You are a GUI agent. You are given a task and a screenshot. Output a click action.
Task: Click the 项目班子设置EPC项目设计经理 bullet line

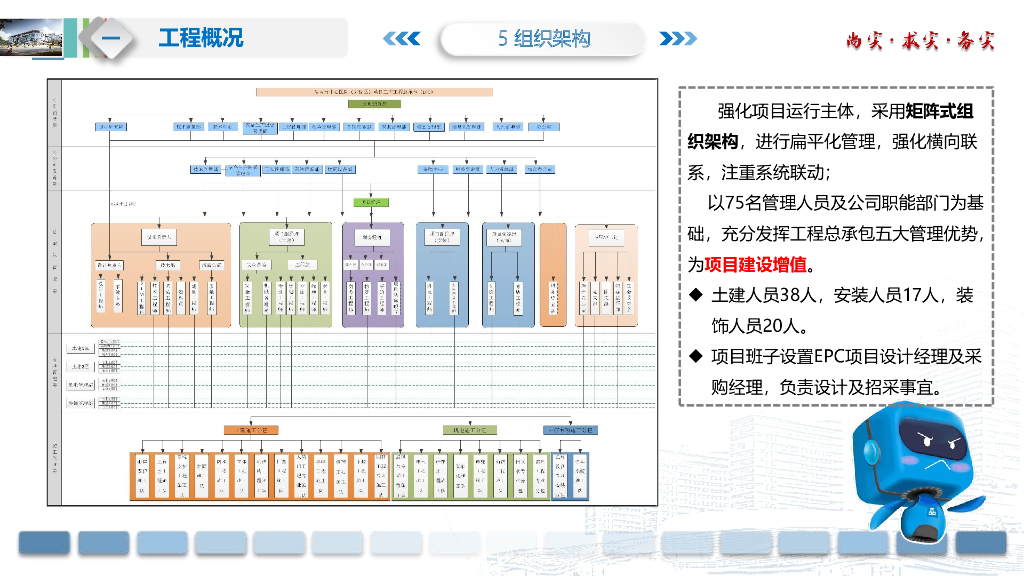[x=846, y=357]
